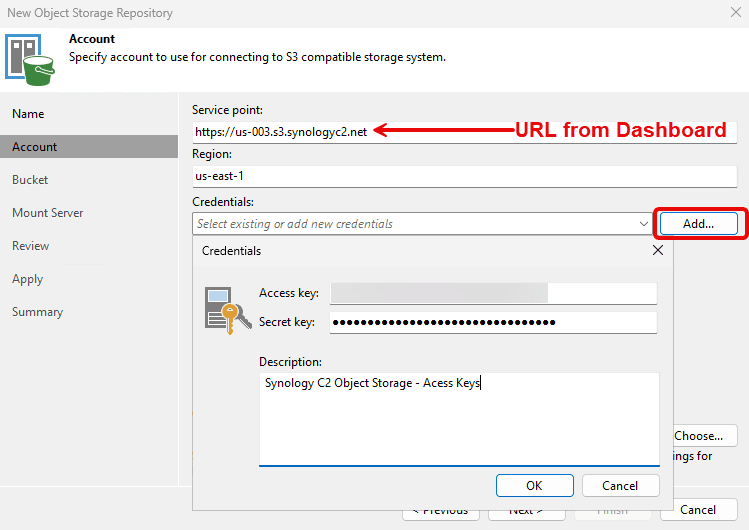
Task: Switch to the Mount Server step
Action: (x=47, y=213)
